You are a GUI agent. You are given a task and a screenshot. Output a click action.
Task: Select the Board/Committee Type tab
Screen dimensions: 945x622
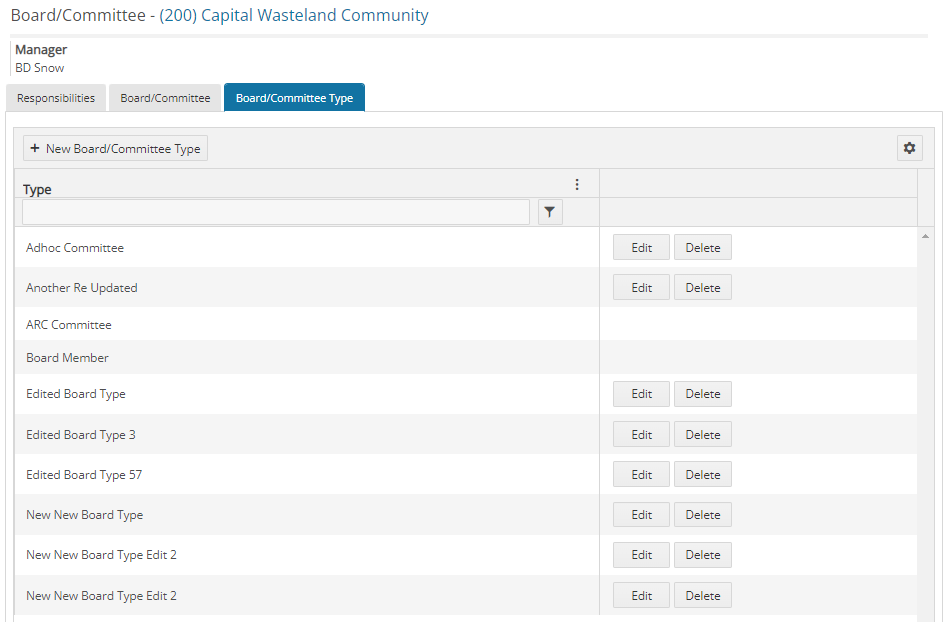click(x=294, y=98)
